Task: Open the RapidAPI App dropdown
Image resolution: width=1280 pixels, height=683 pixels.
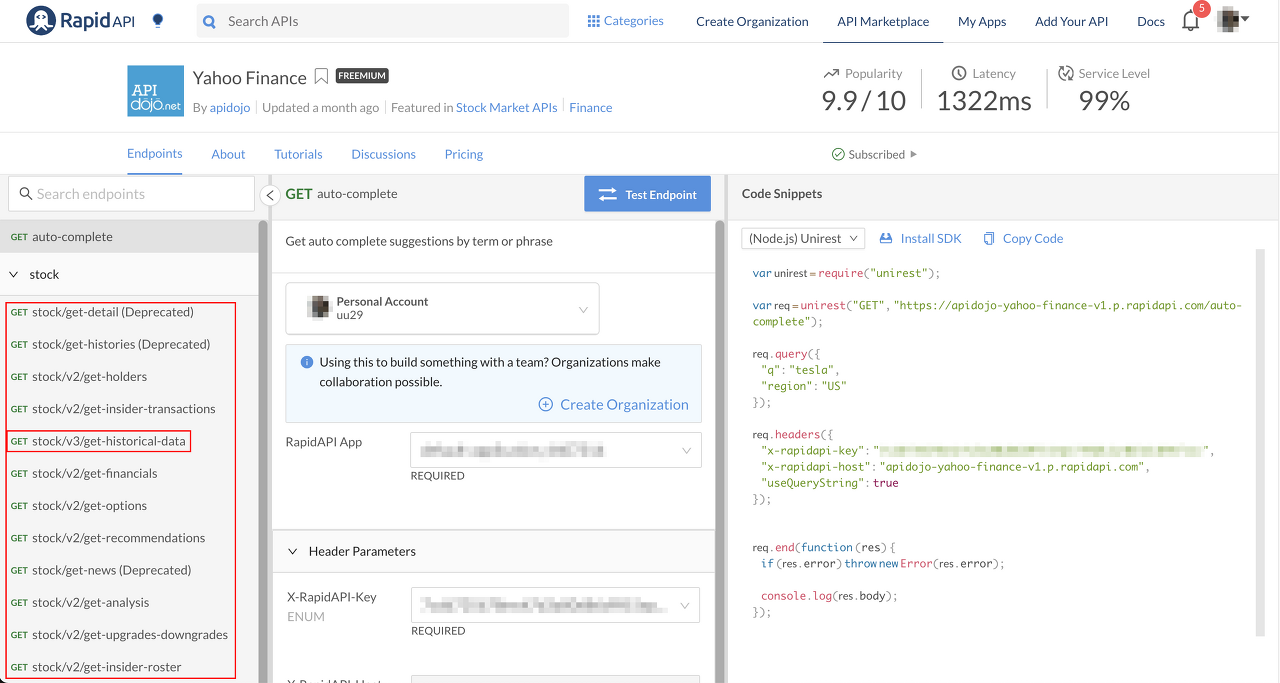Action: tap(556, 450)
